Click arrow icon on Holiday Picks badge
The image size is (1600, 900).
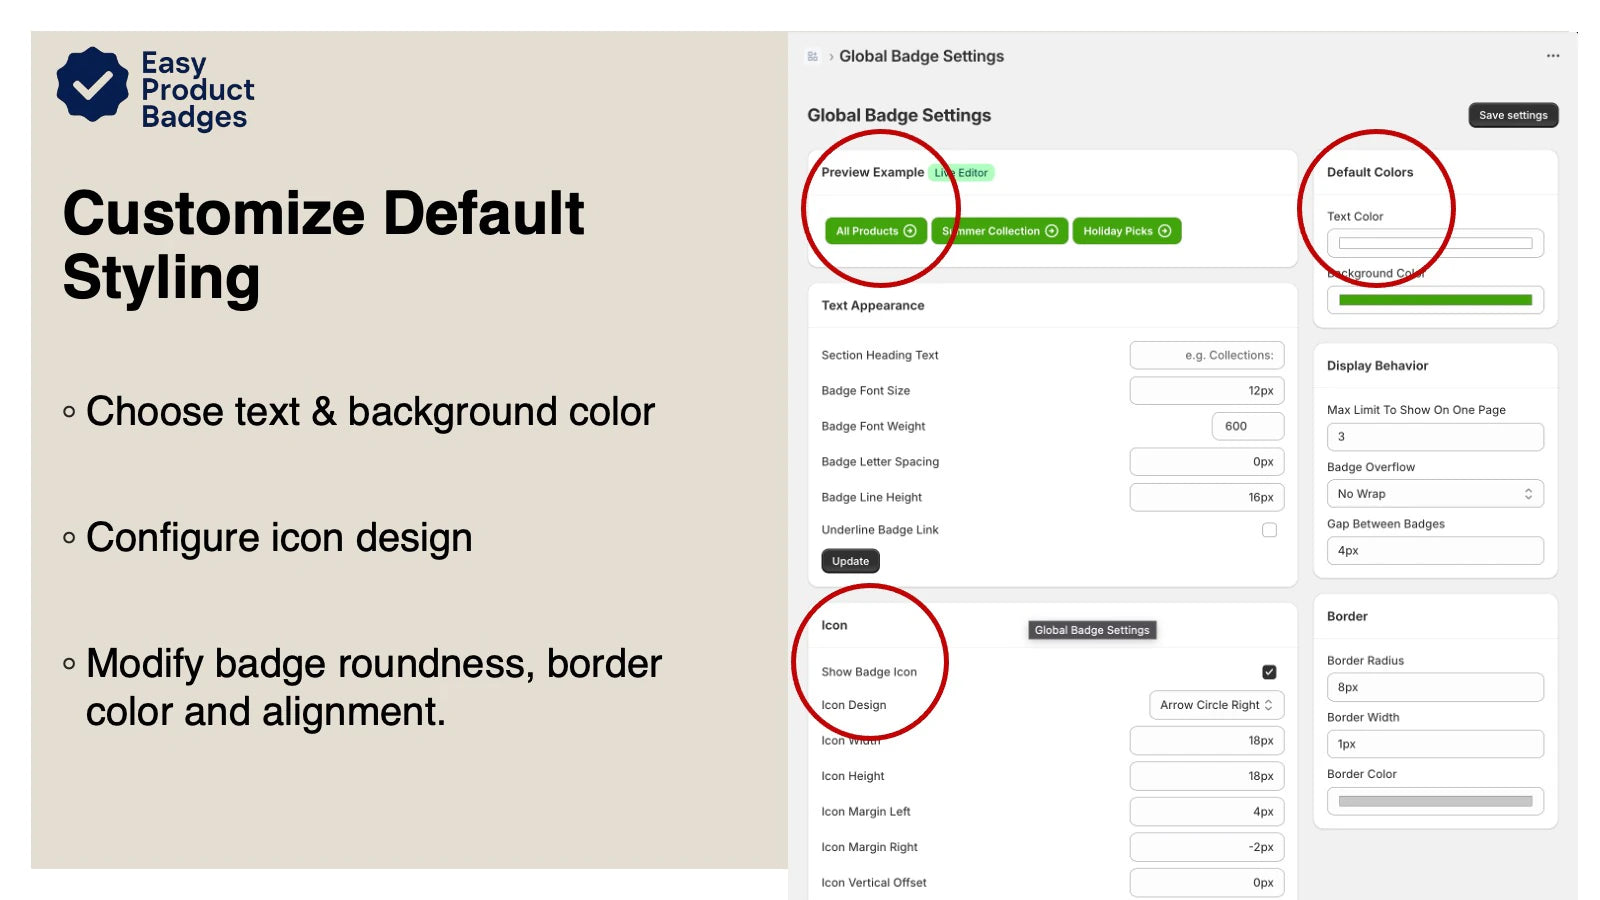tap(1164, 231)
